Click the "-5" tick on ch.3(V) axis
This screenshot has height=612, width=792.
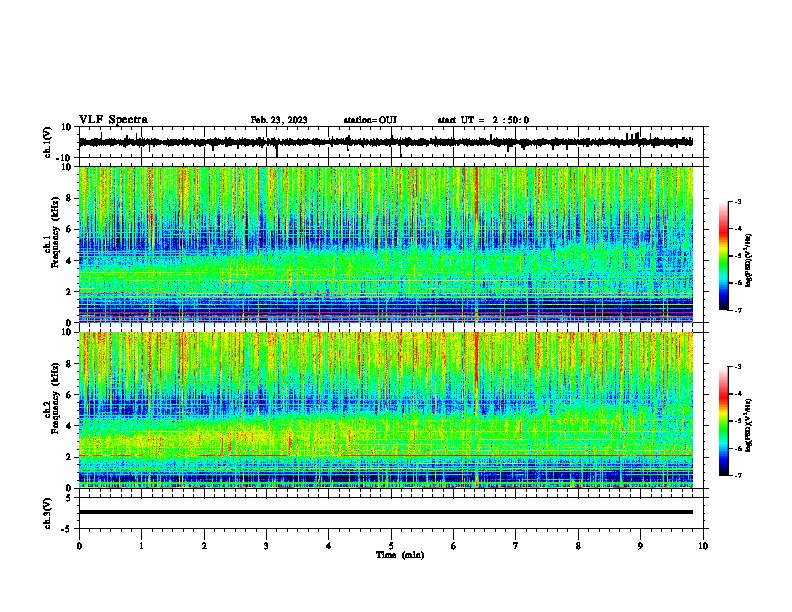click(x=67, y=529)
